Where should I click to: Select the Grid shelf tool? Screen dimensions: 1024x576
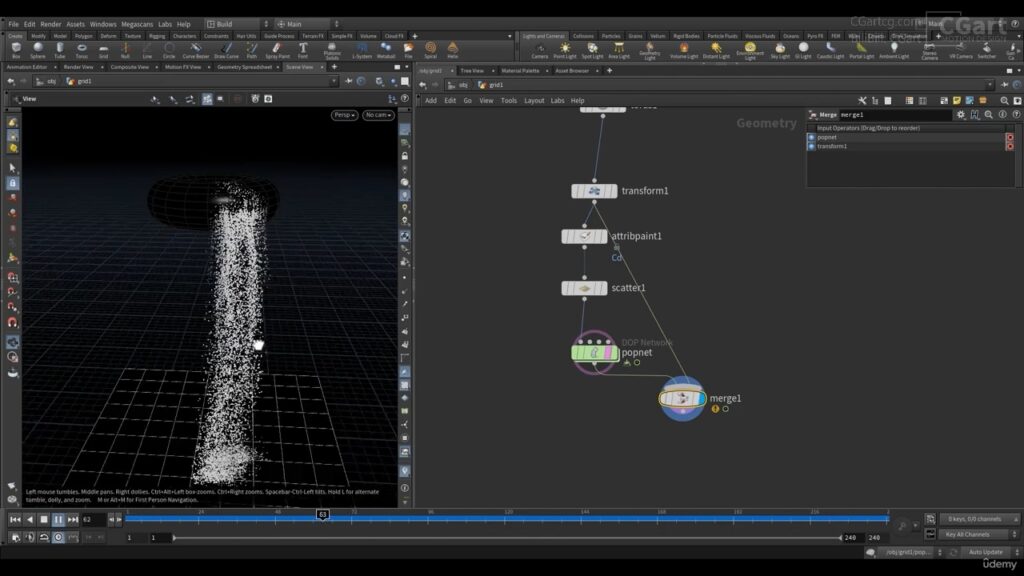click(103, 50)
